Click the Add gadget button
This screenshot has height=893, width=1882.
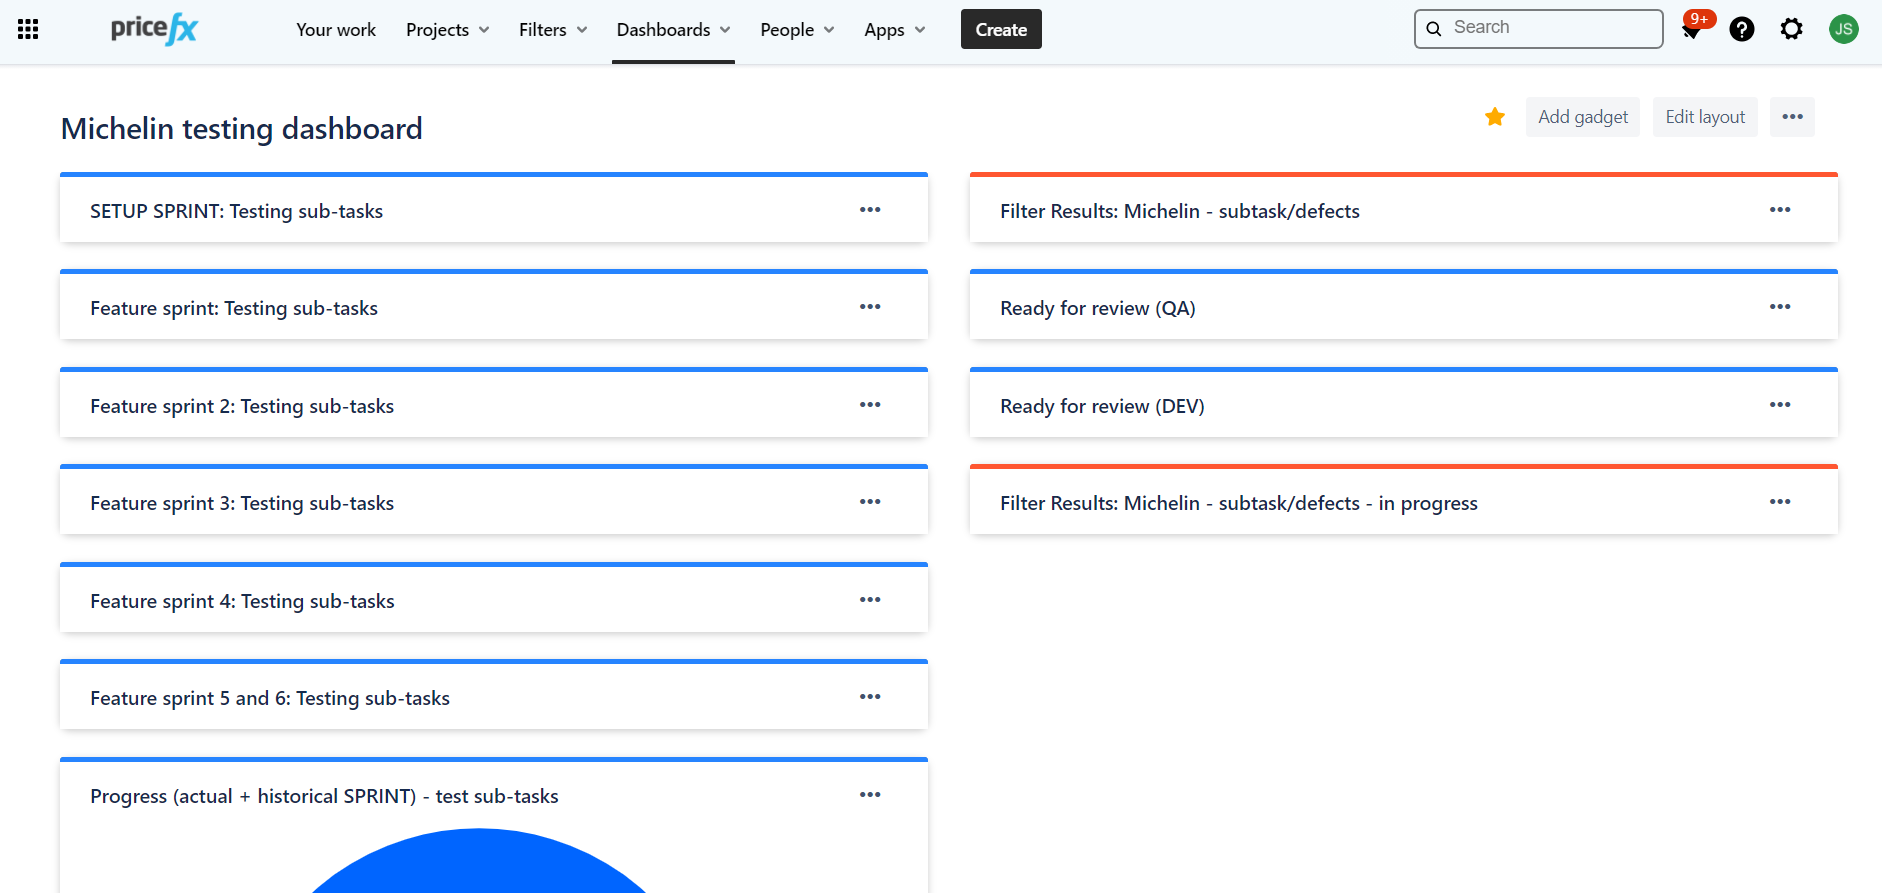[x=1582, y=117]
